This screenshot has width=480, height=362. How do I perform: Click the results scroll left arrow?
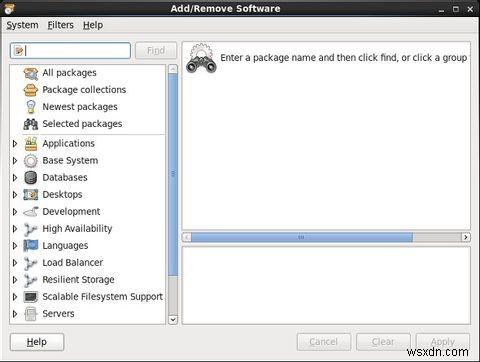coord(187,237)
